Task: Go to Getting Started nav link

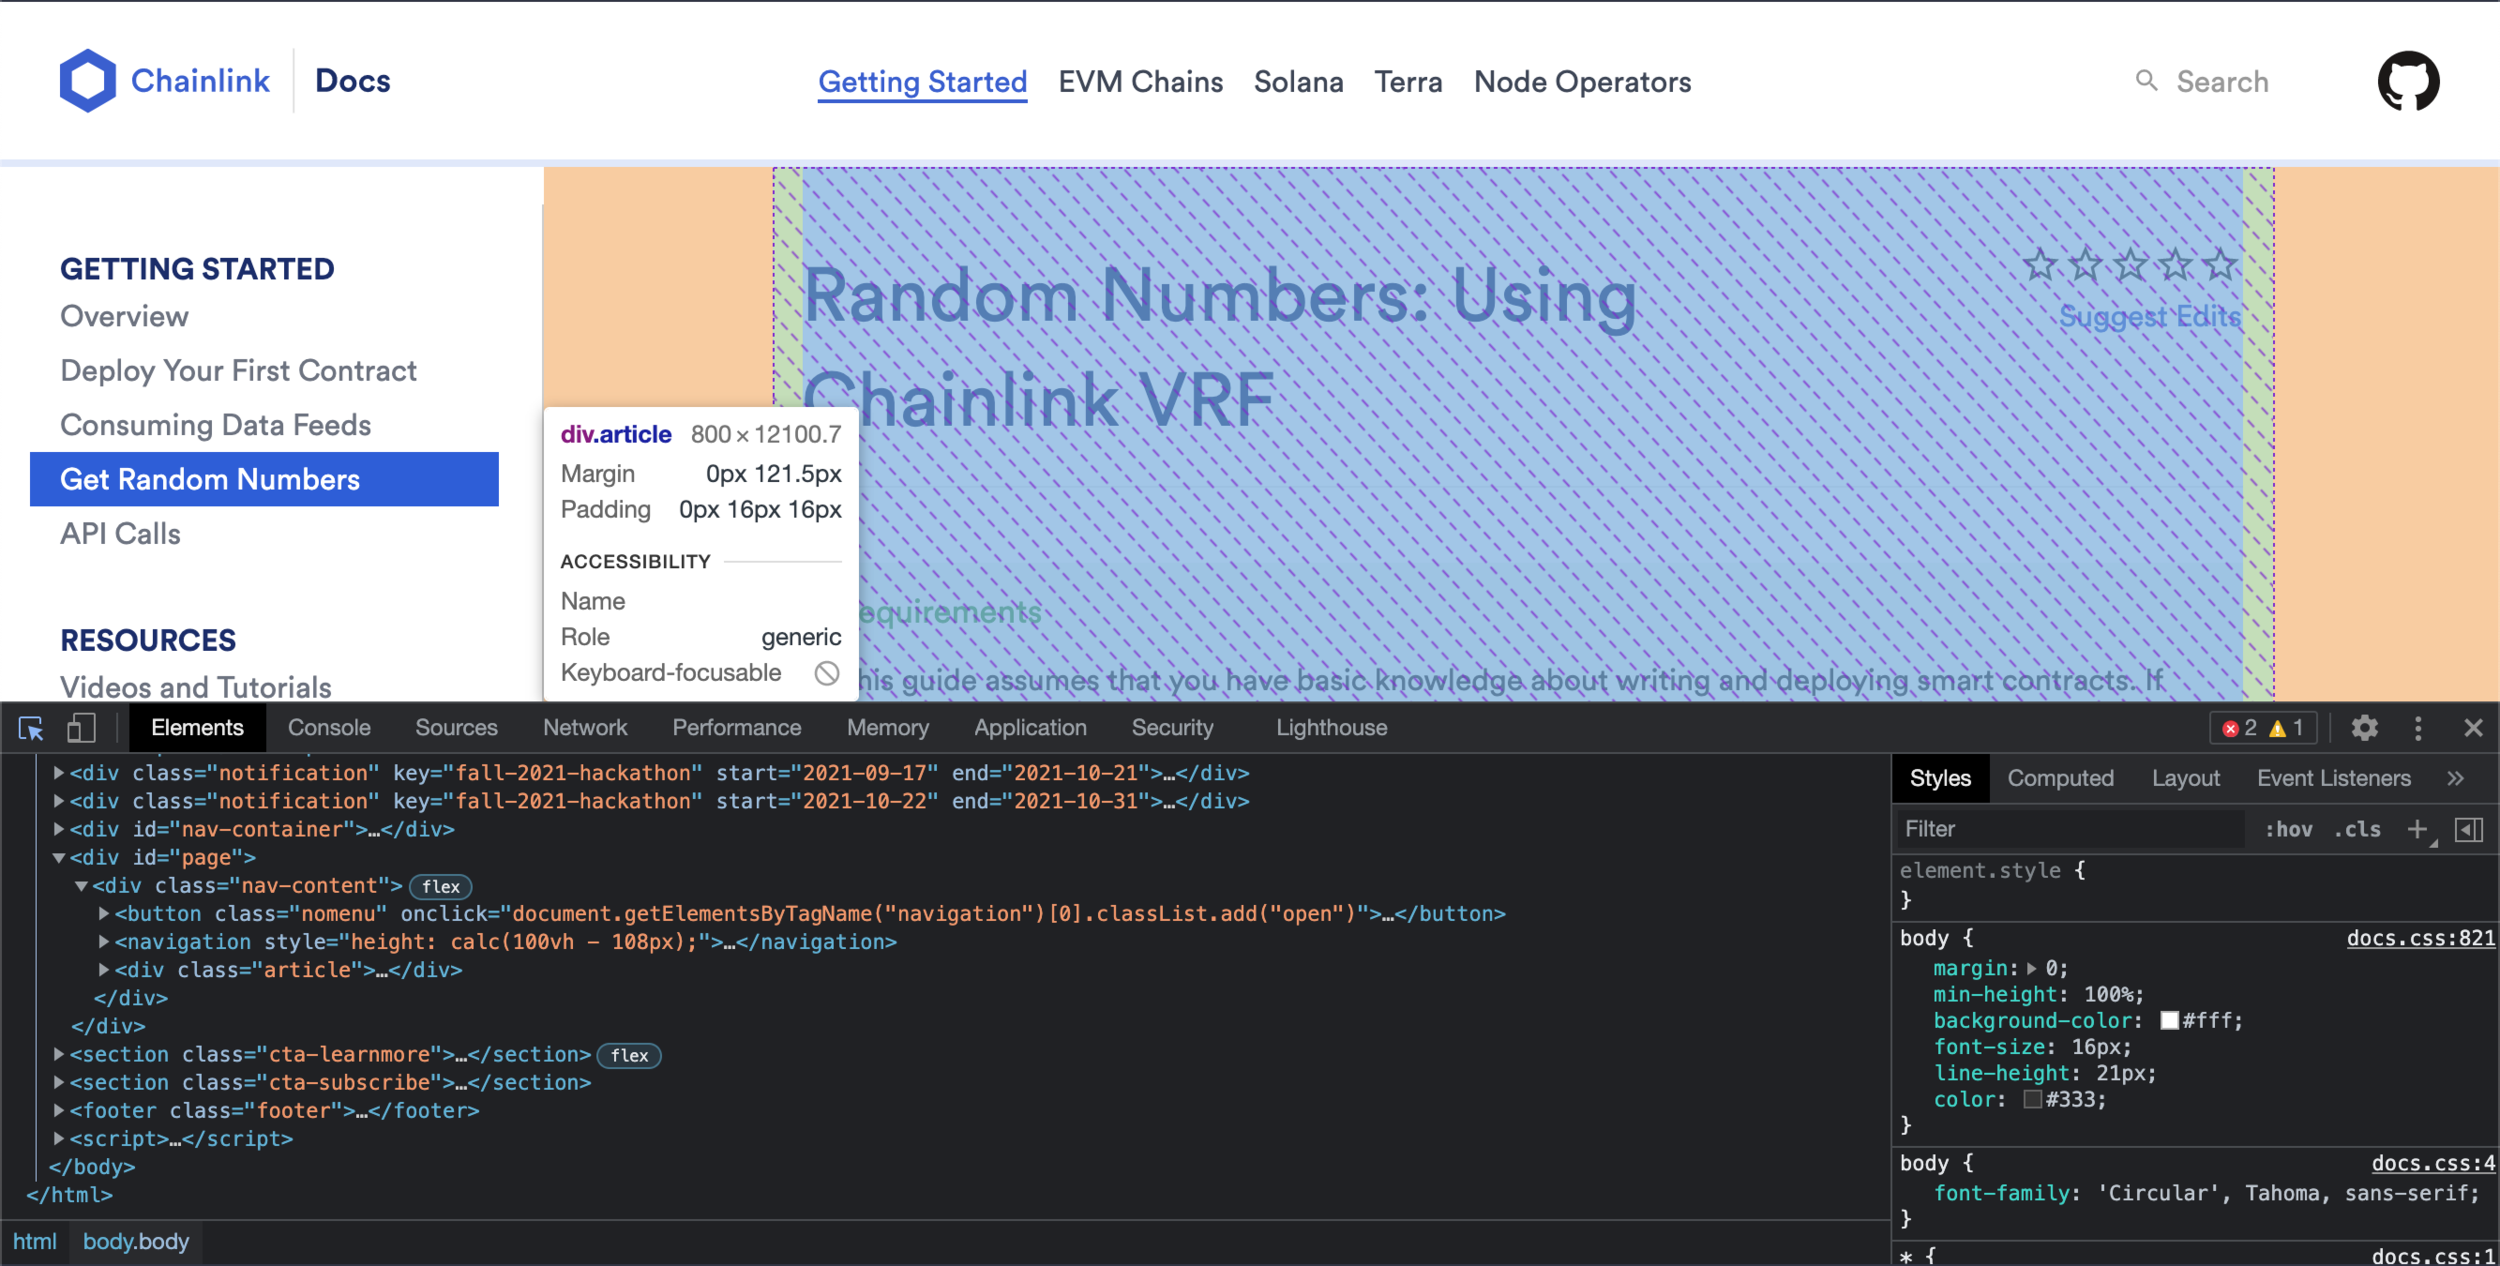Action: tap(922, 82)
